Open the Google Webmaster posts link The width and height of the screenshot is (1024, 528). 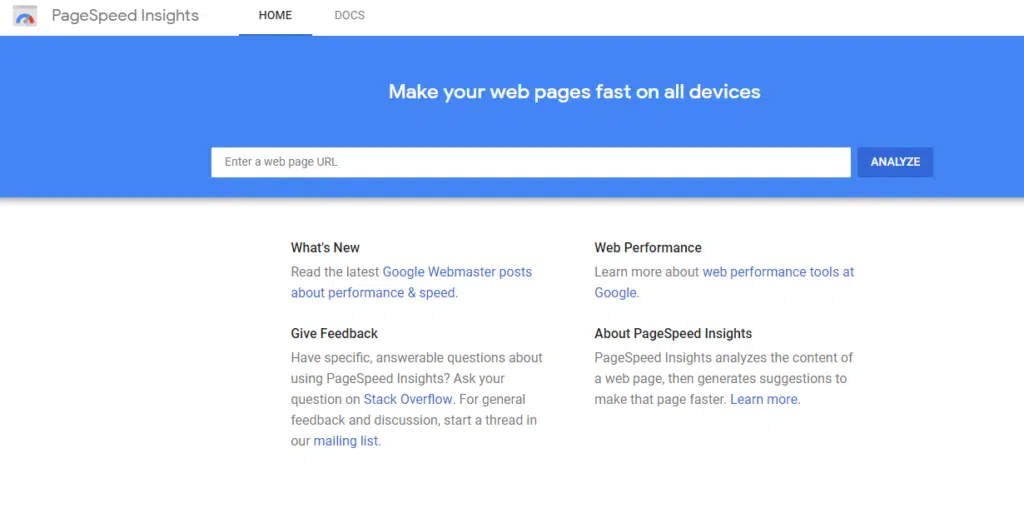(x=457, y=272)
